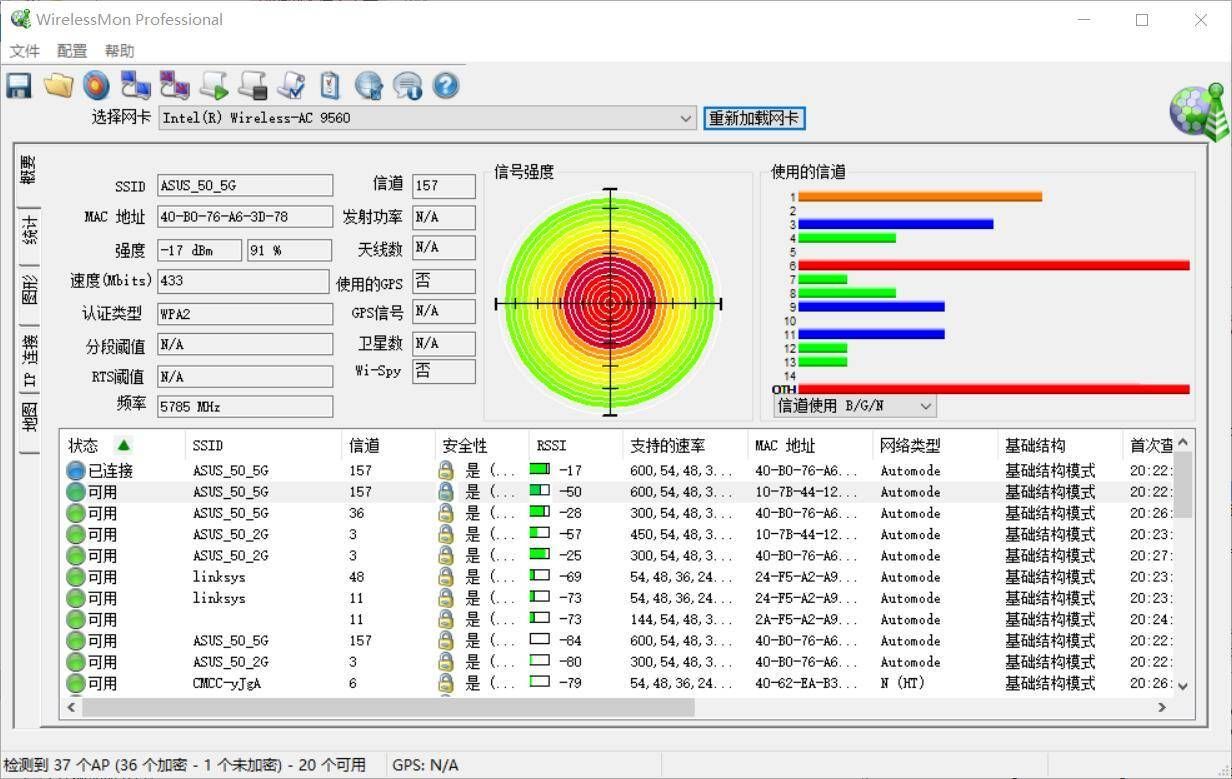
Task: Open help with the question mark icon
Action: click(x=446, y=85)
